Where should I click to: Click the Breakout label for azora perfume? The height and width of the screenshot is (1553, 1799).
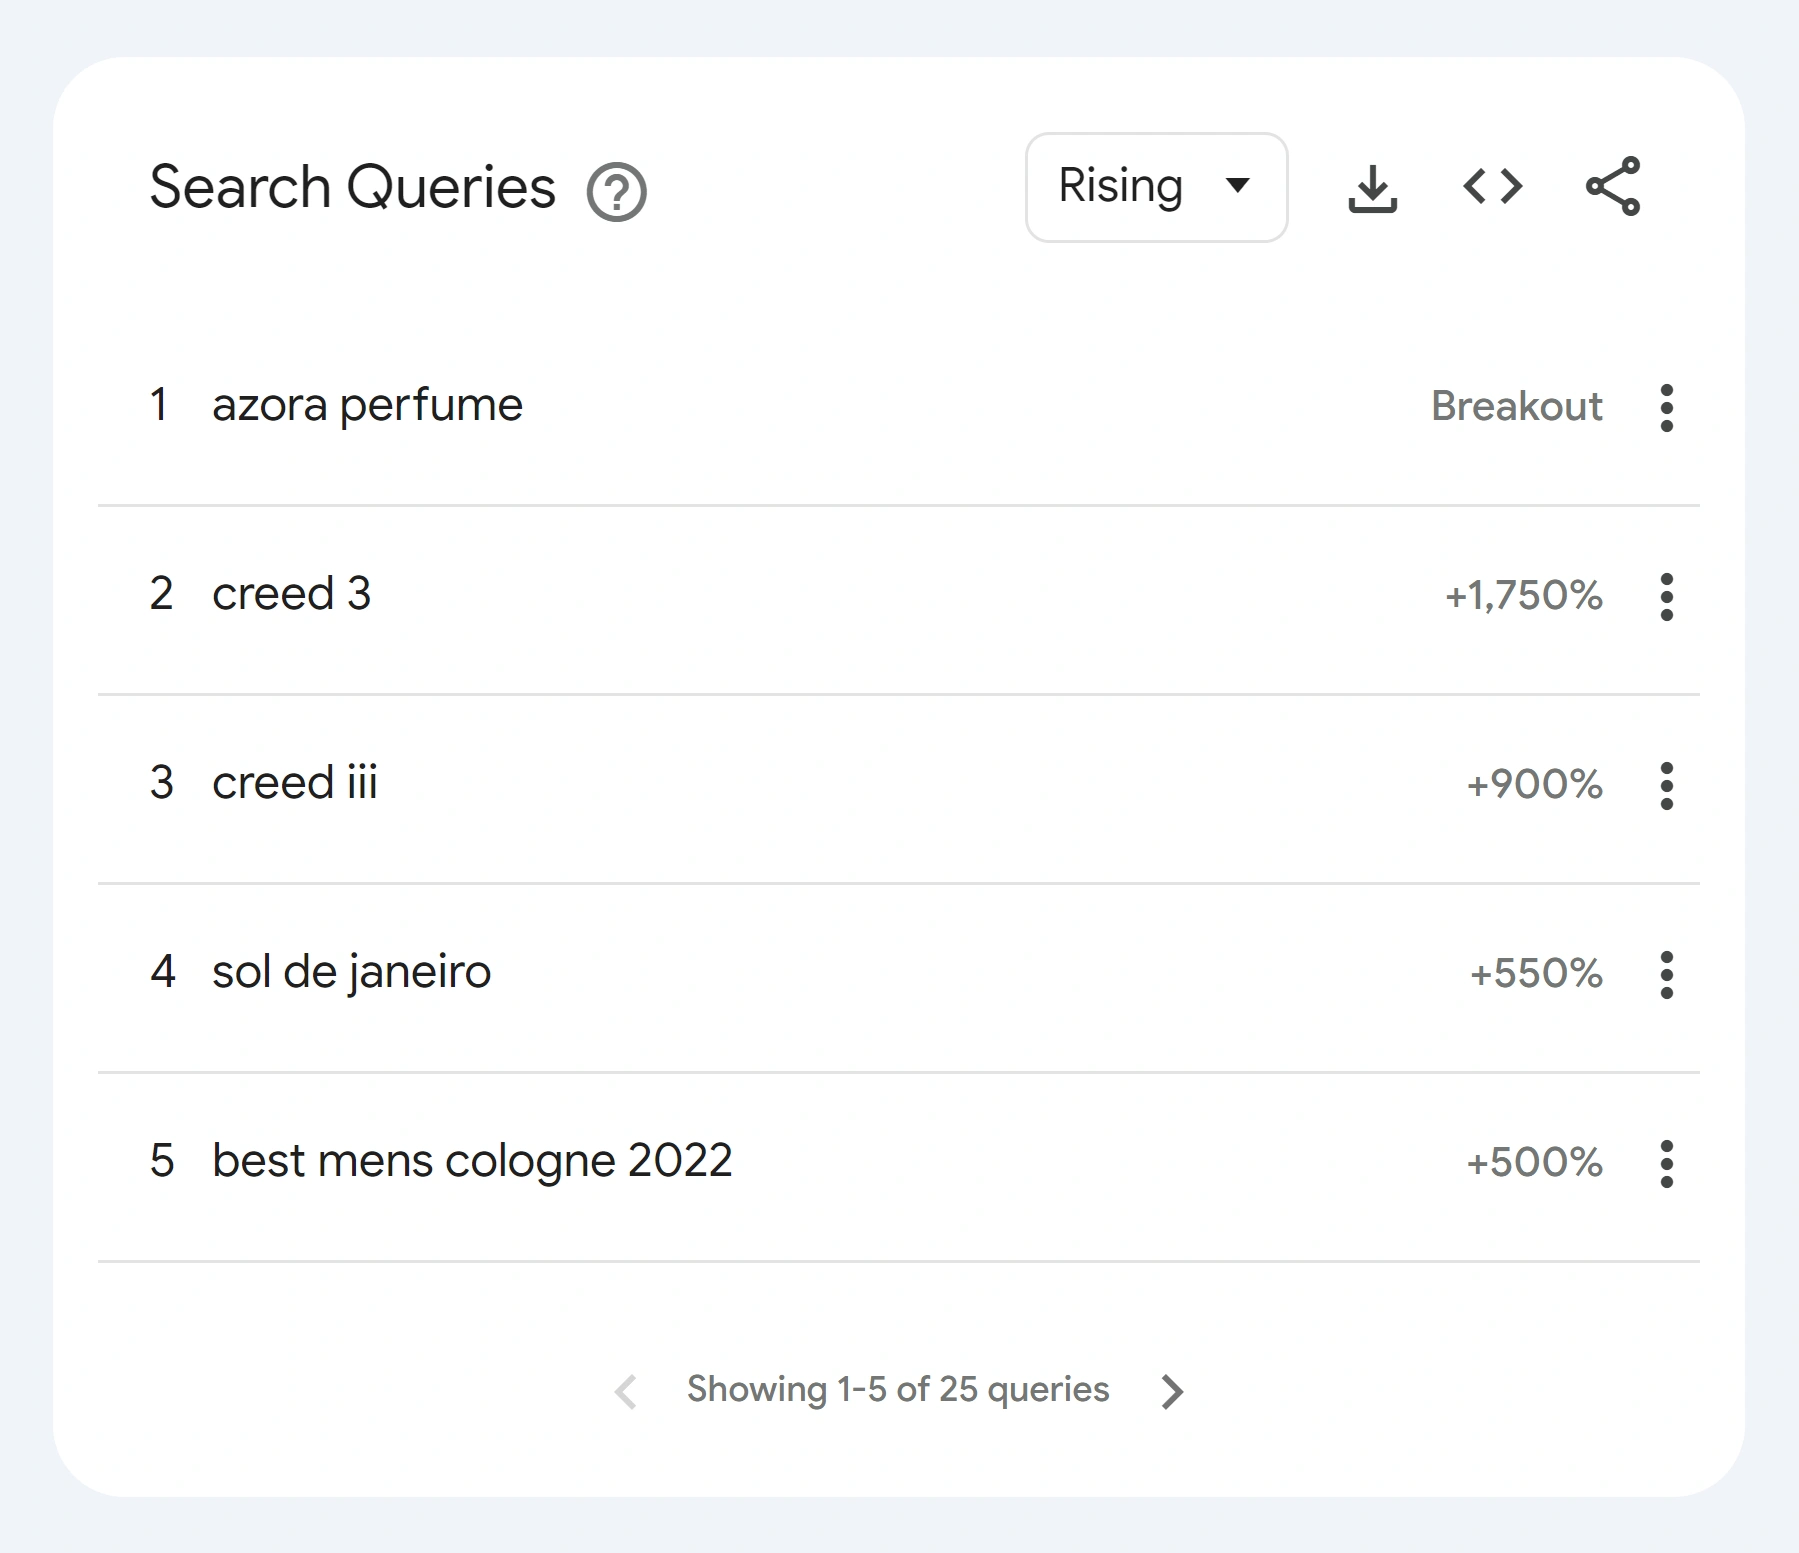[1516, 407]
